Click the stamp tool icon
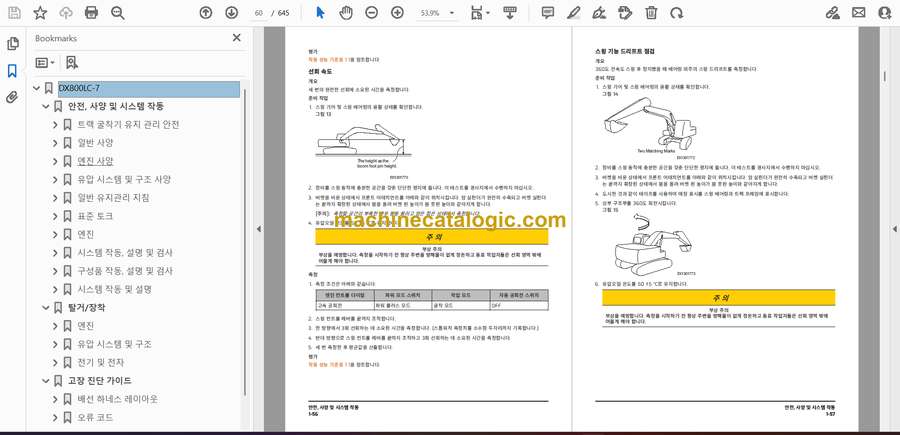The width and height of the screenshot is (900, 435). click(x=625, y=13)
